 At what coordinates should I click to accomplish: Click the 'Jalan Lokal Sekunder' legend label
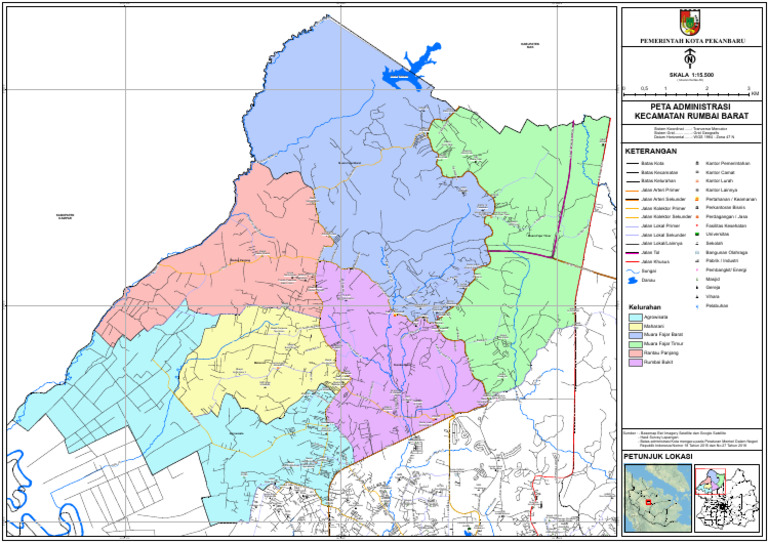coord(664,235)
